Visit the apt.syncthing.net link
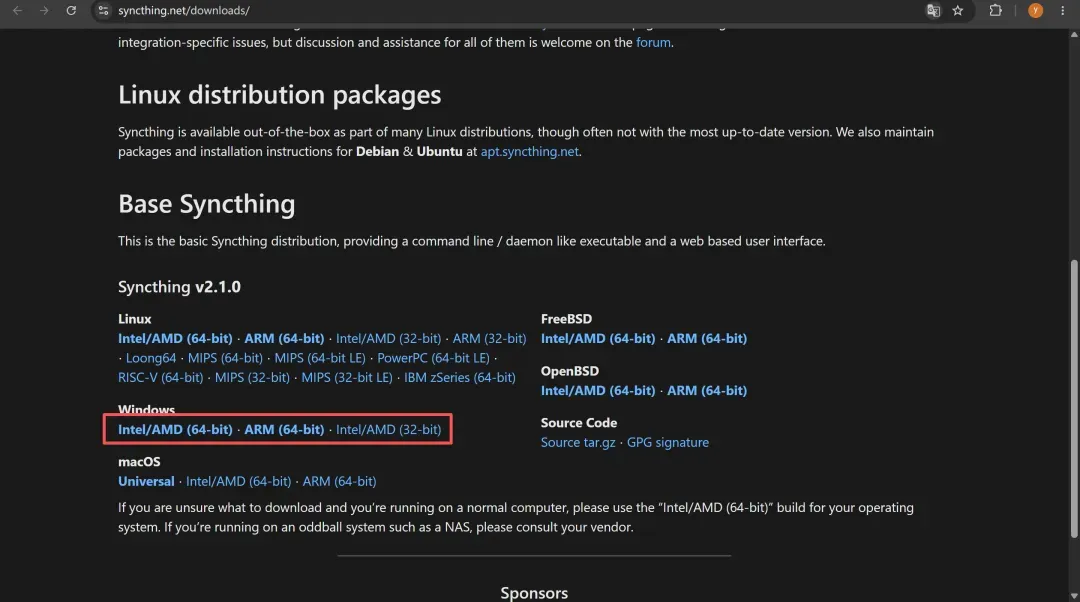Viewport: 1080px width, 602px height. [530, 152]
